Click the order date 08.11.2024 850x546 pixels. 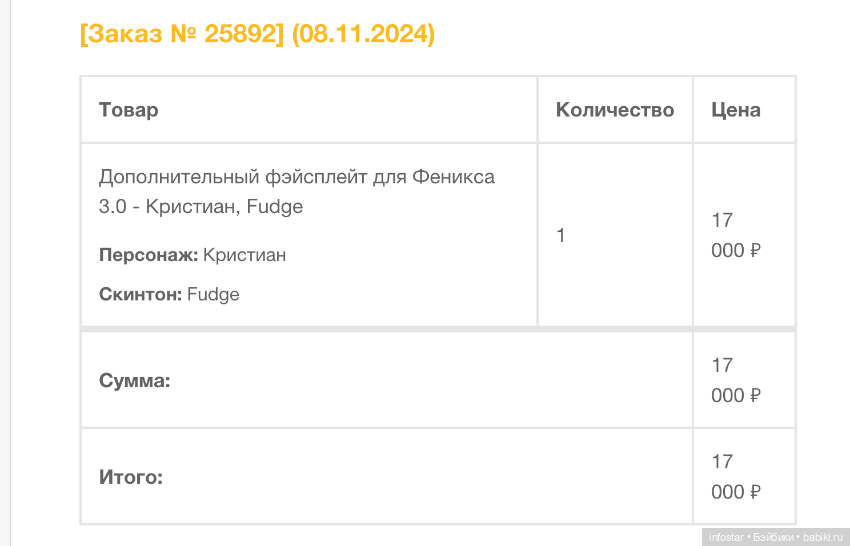(x=363, y=34)
